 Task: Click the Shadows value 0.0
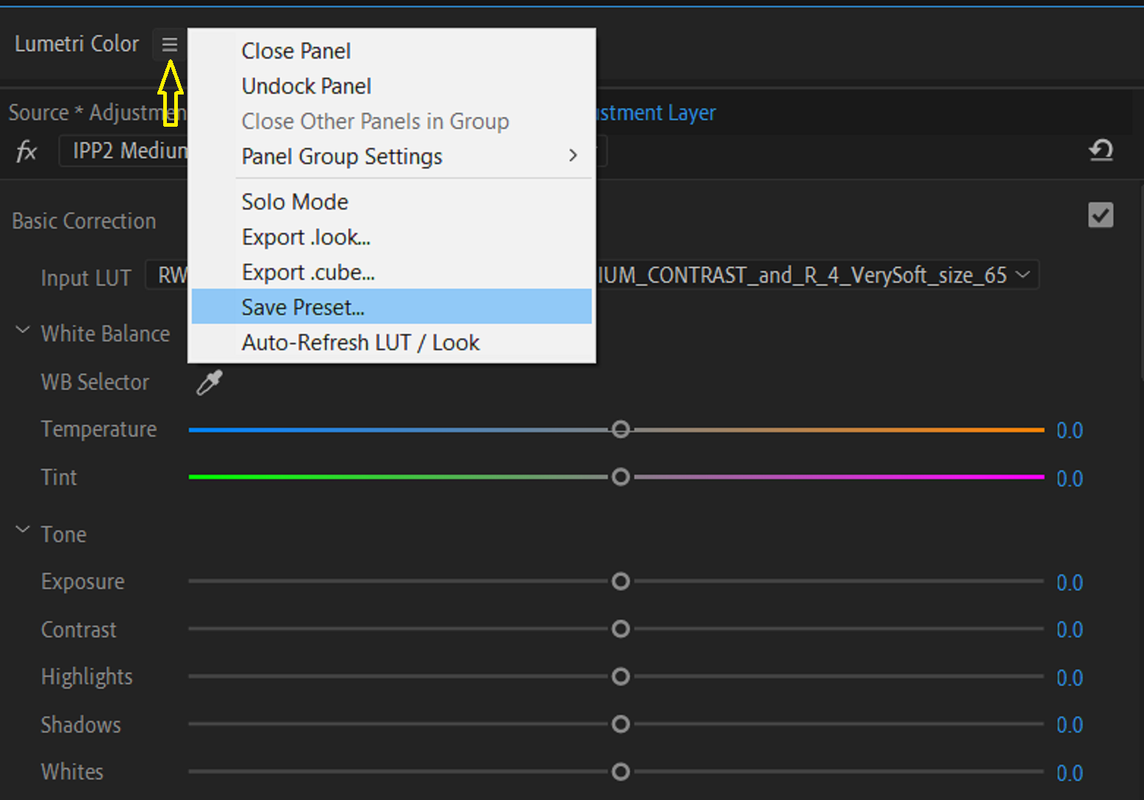[x=1070, y=726]
